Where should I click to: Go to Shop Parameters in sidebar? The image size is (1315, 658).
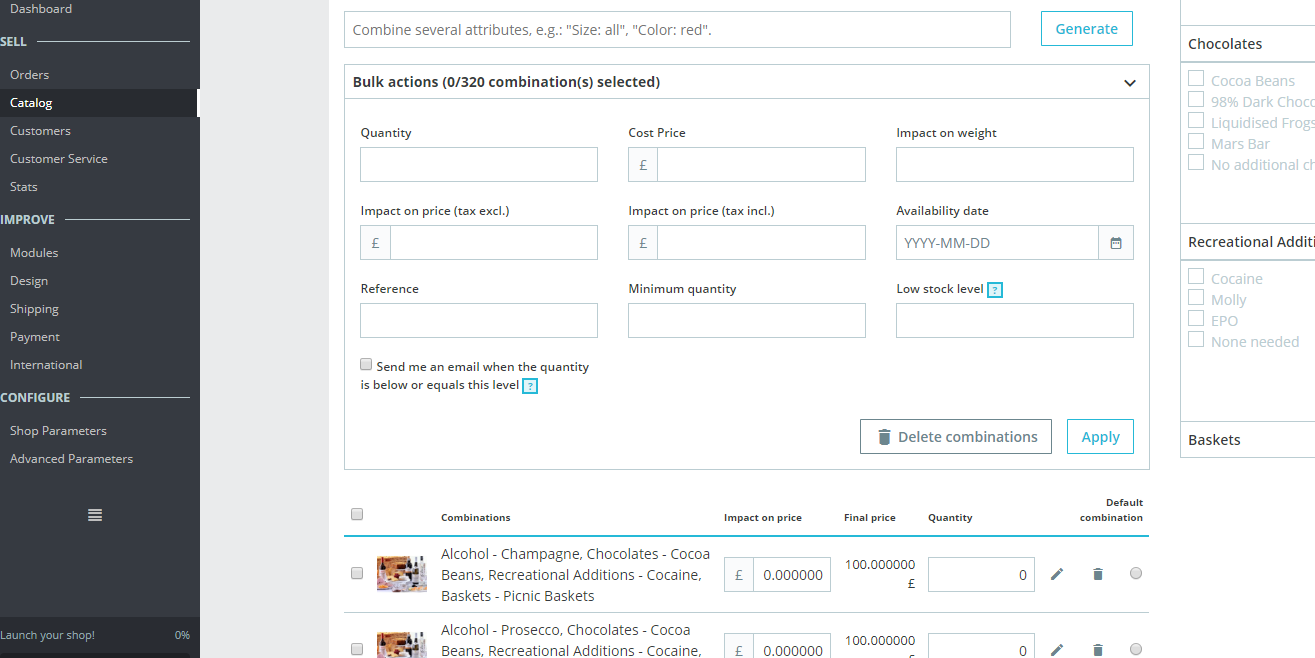tap(58, 431)
